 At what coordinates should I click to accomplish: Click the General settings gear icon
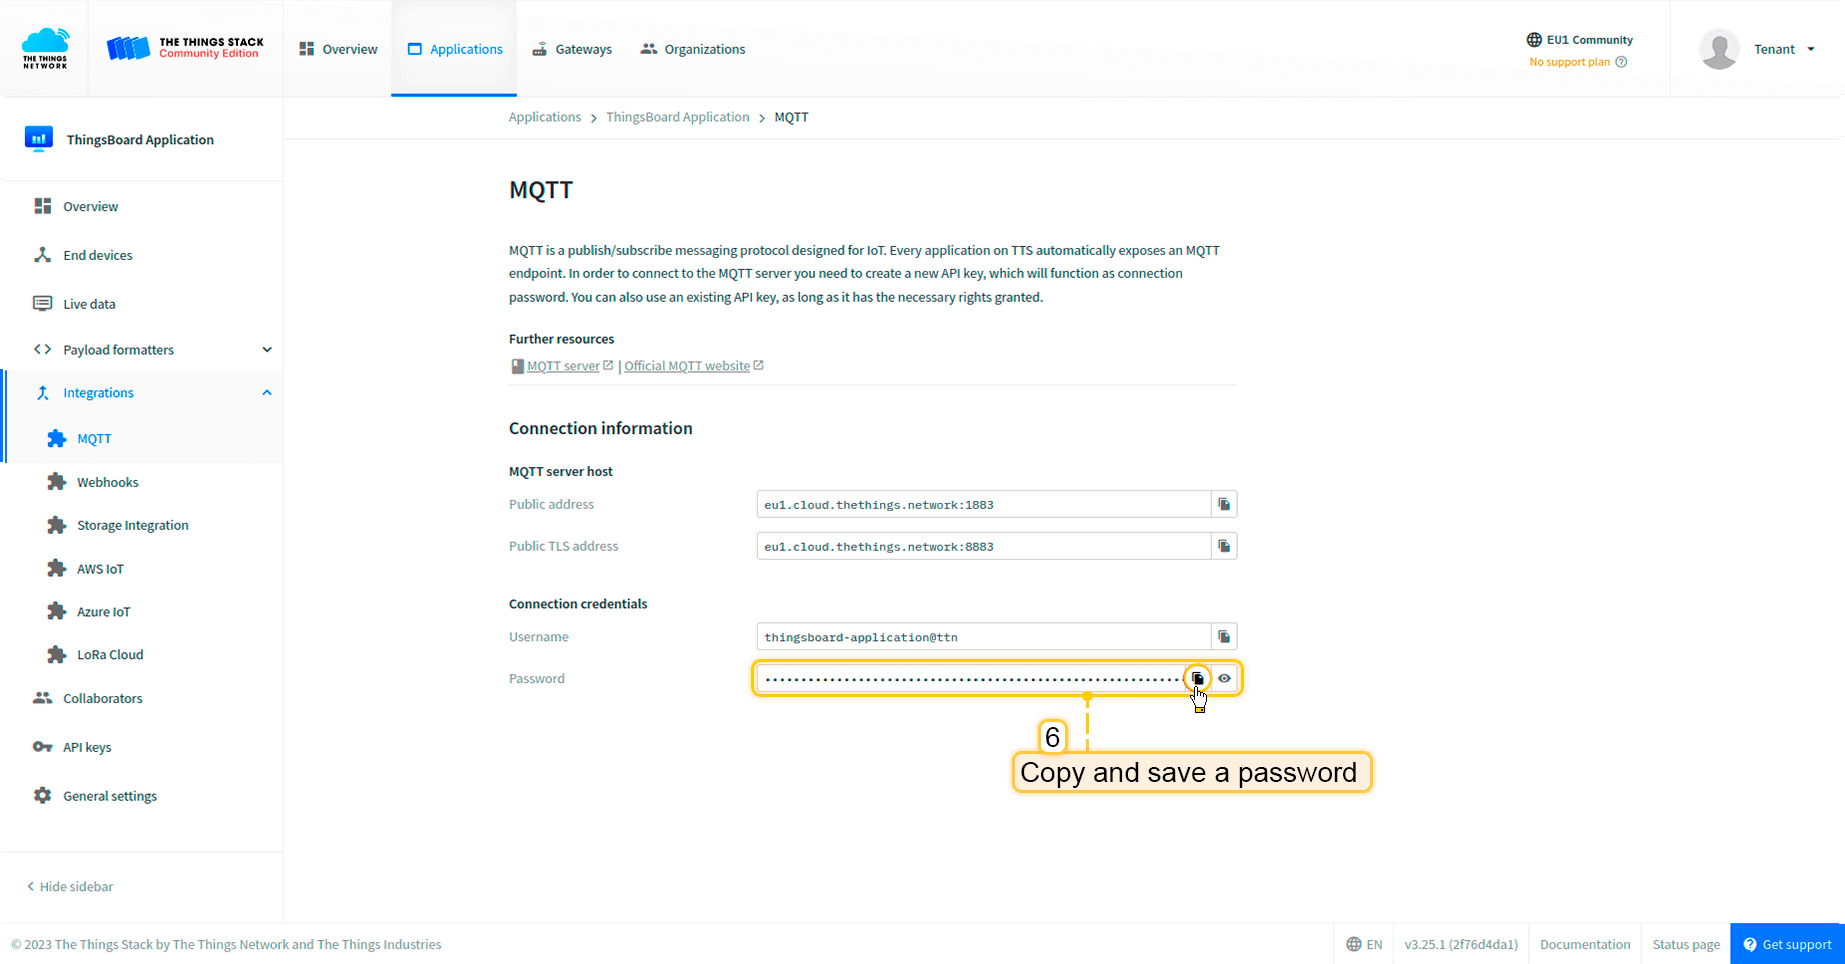click(42, 796)
